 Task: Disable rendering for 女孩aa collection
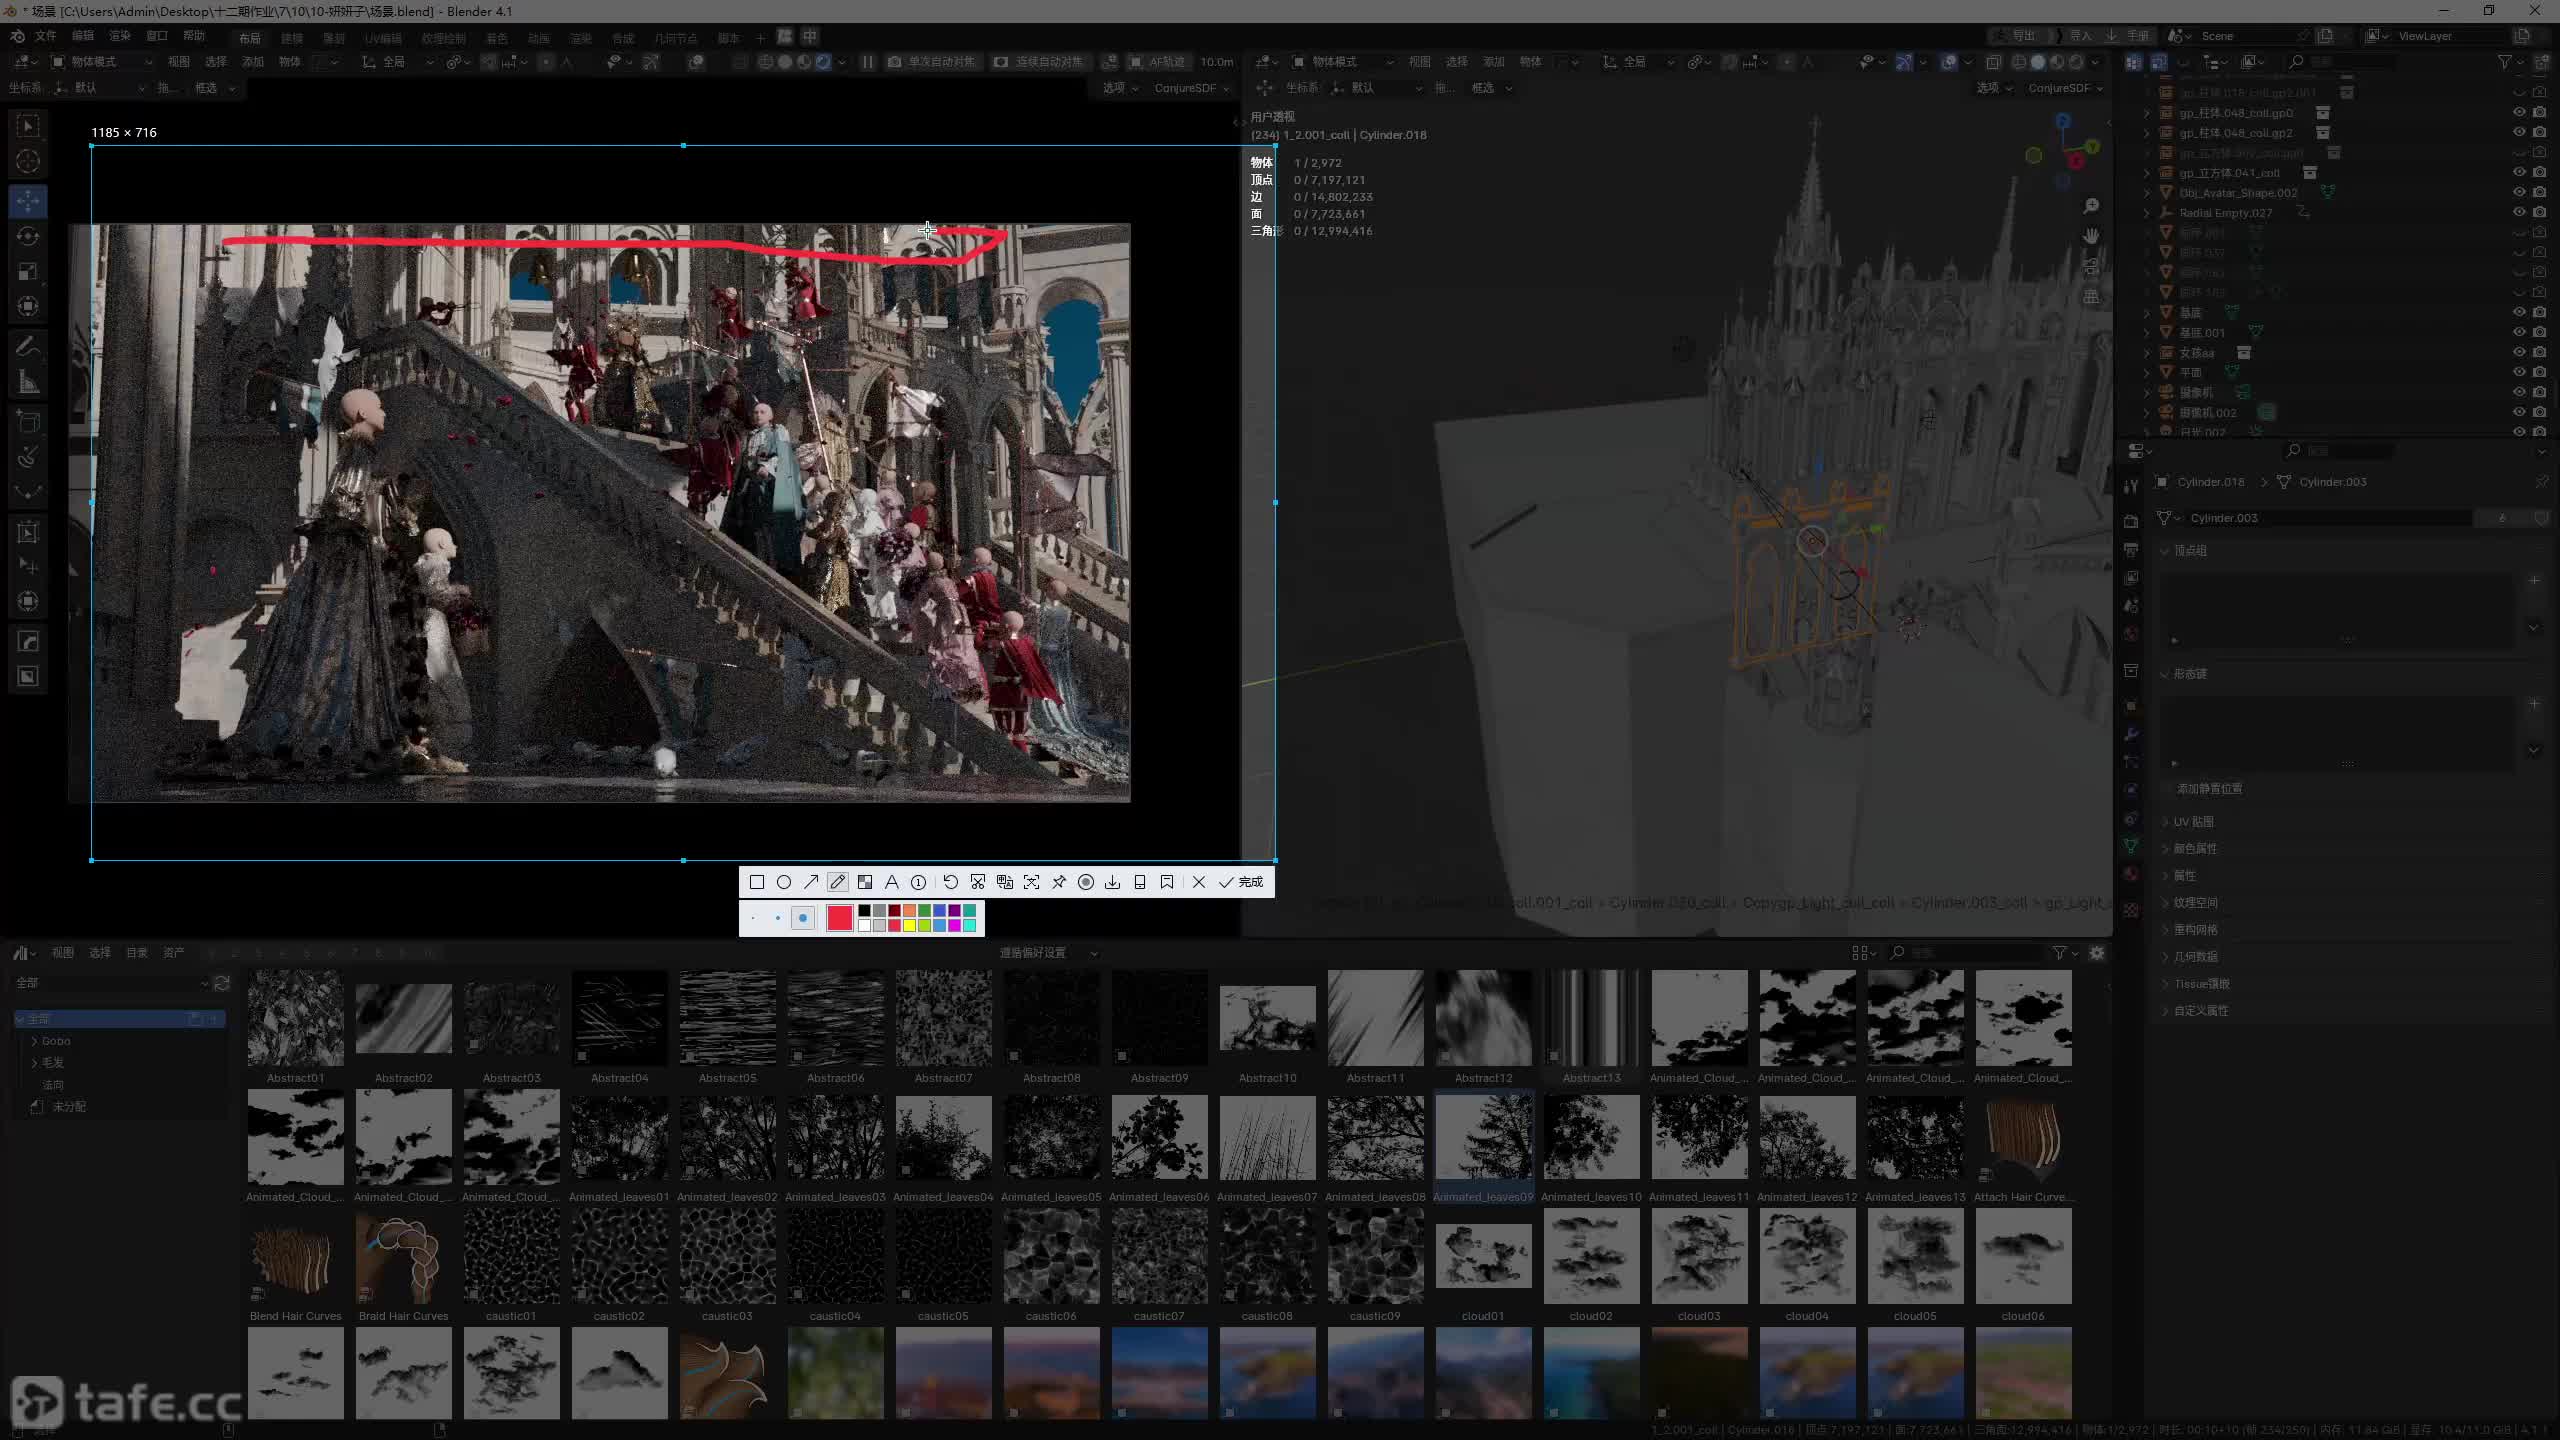pos(2539,352)
